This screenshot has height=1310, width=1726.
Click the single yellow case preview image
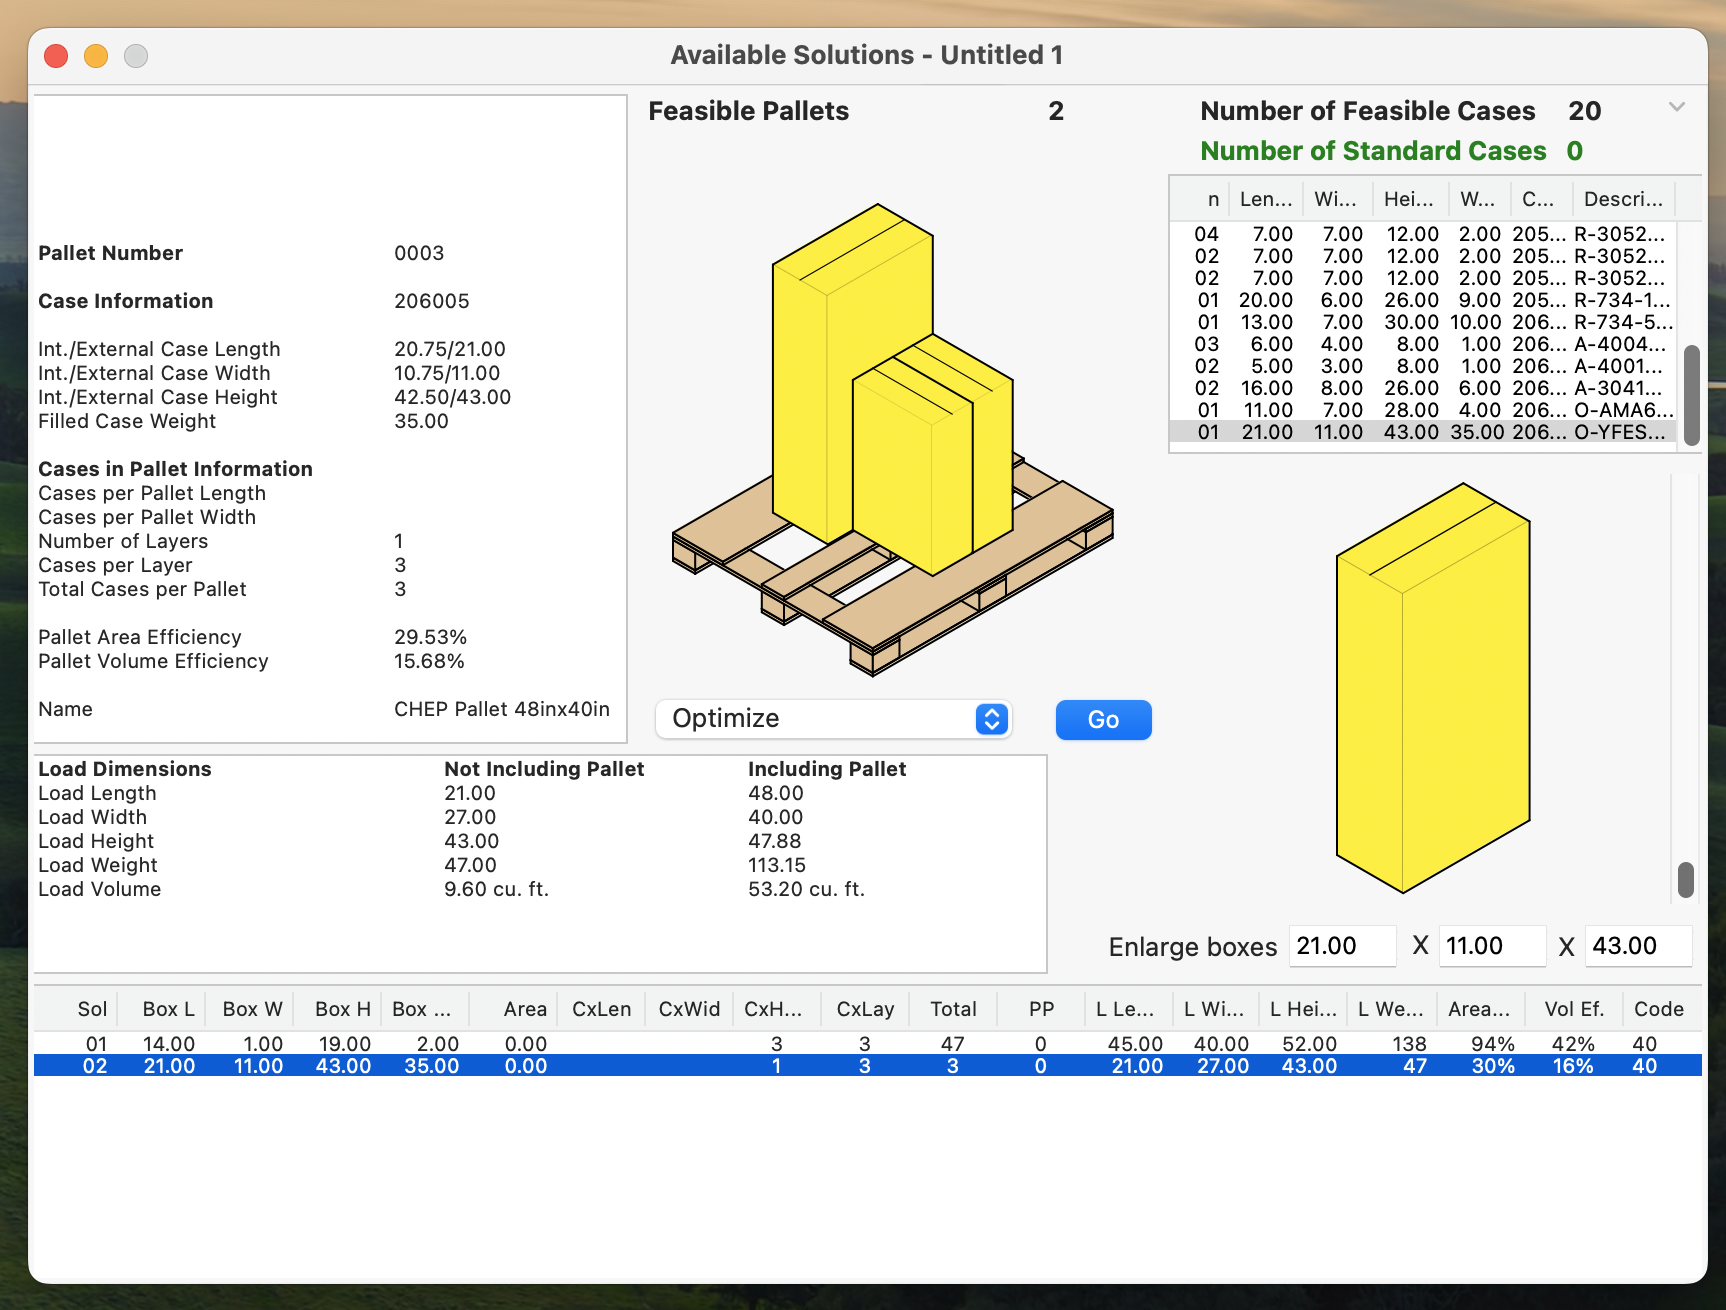tap(1433, 688)
